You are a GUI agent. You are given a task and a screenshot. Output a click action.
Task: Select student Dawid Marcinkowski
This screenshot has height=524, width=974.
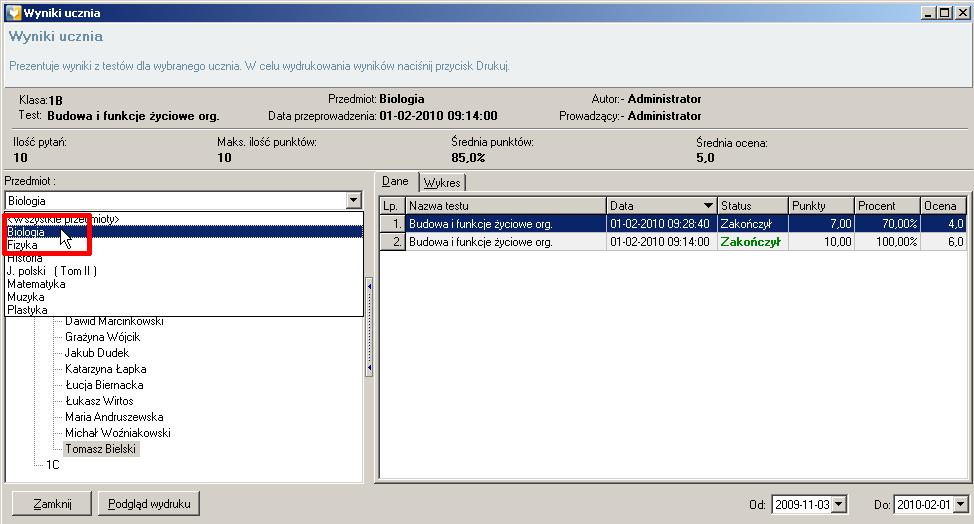[114, 321]
